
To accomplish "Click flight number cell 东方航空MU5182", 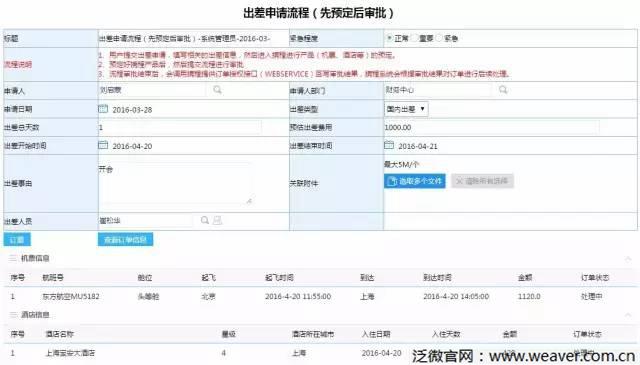I will [71, 296].
